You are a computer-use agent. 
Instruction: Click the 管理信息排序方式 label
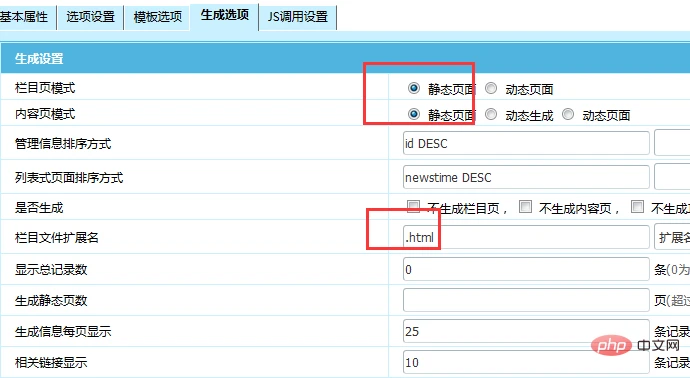click(63, 143)
